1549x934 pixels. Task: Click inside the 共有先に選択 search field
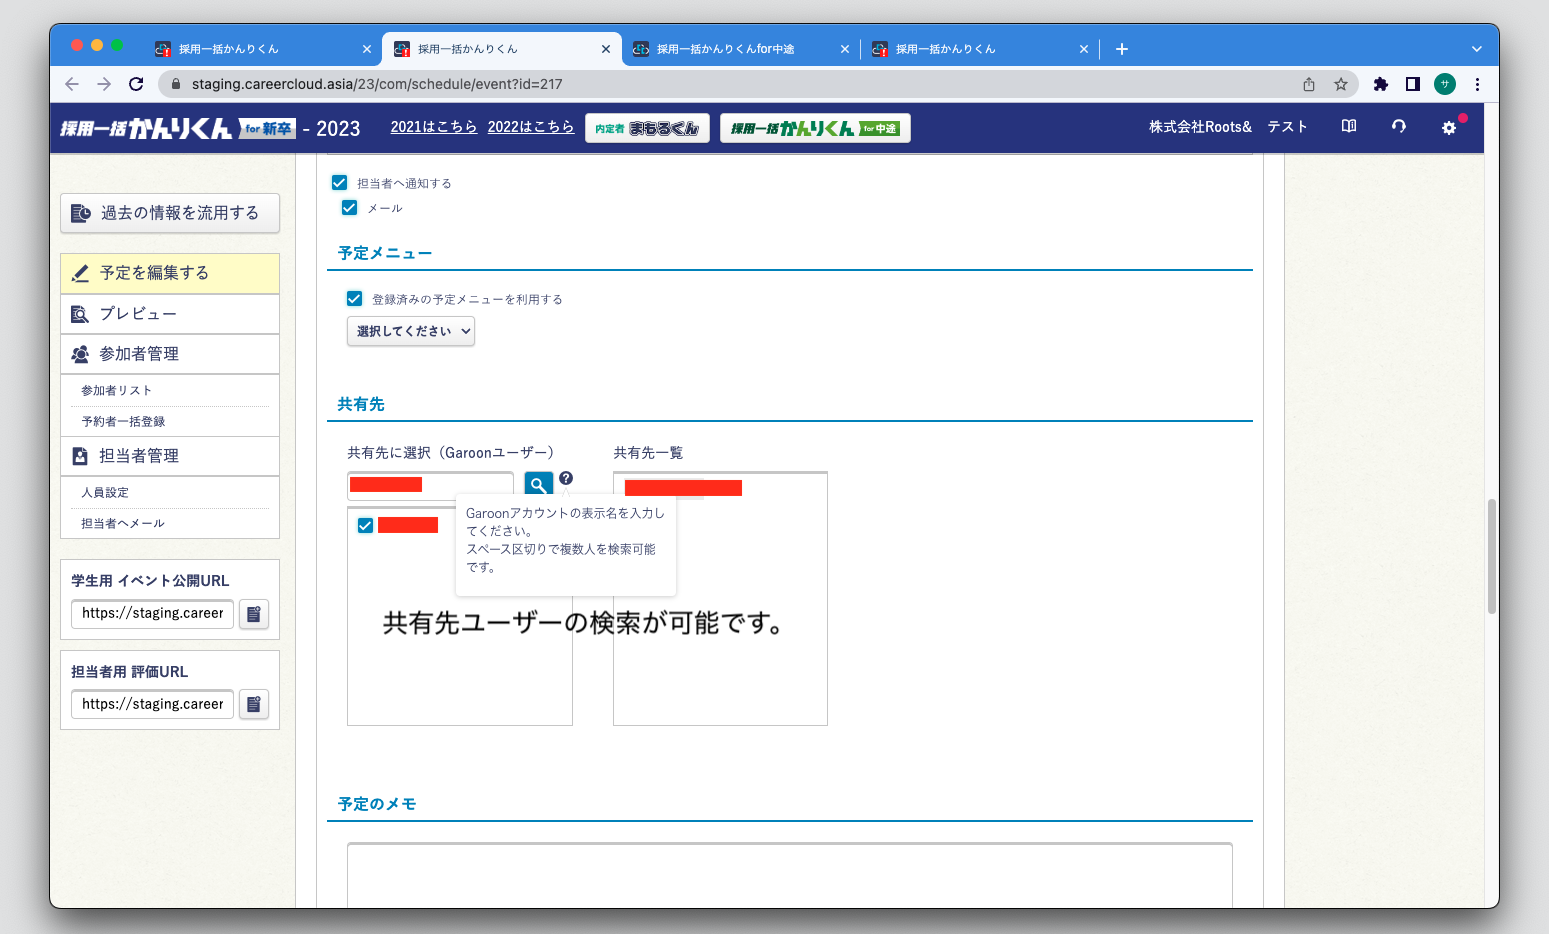tap(430, 484)
